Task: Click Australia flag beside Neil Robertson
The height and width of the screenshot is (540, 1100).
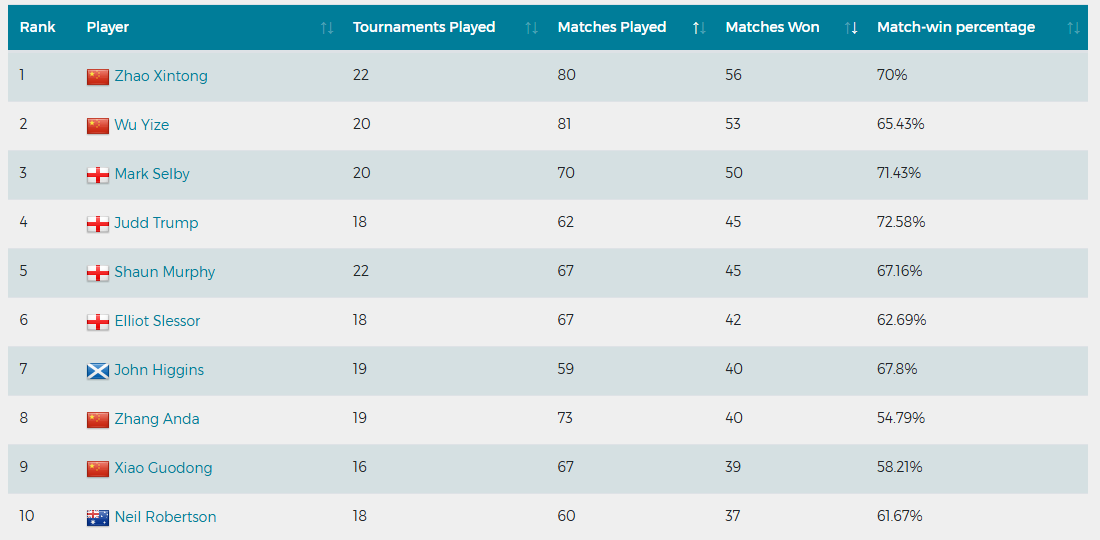Action: 98,518
